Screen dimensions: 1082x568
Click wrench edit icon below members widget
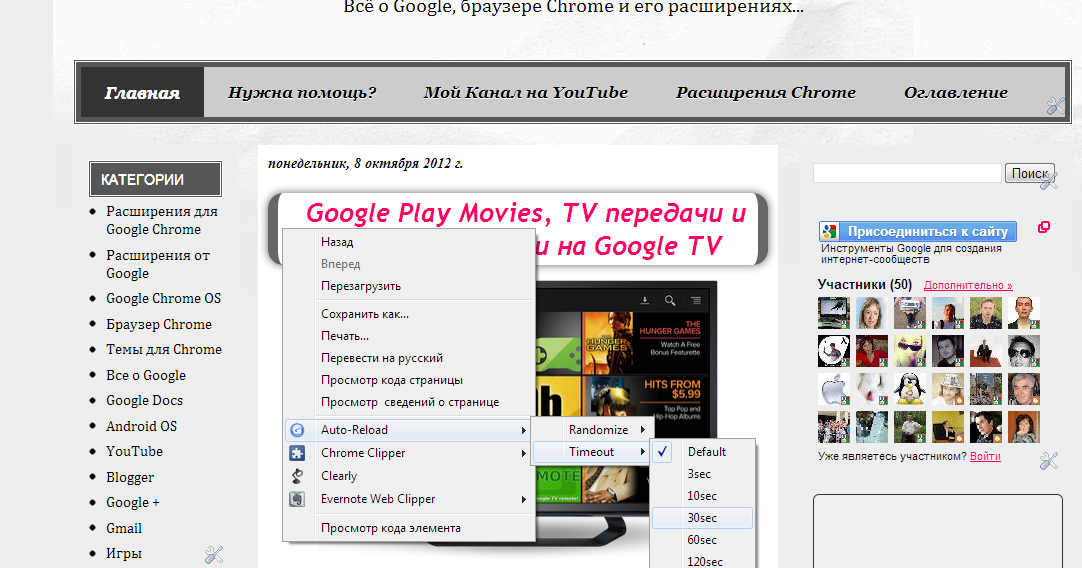(1049, 461)
